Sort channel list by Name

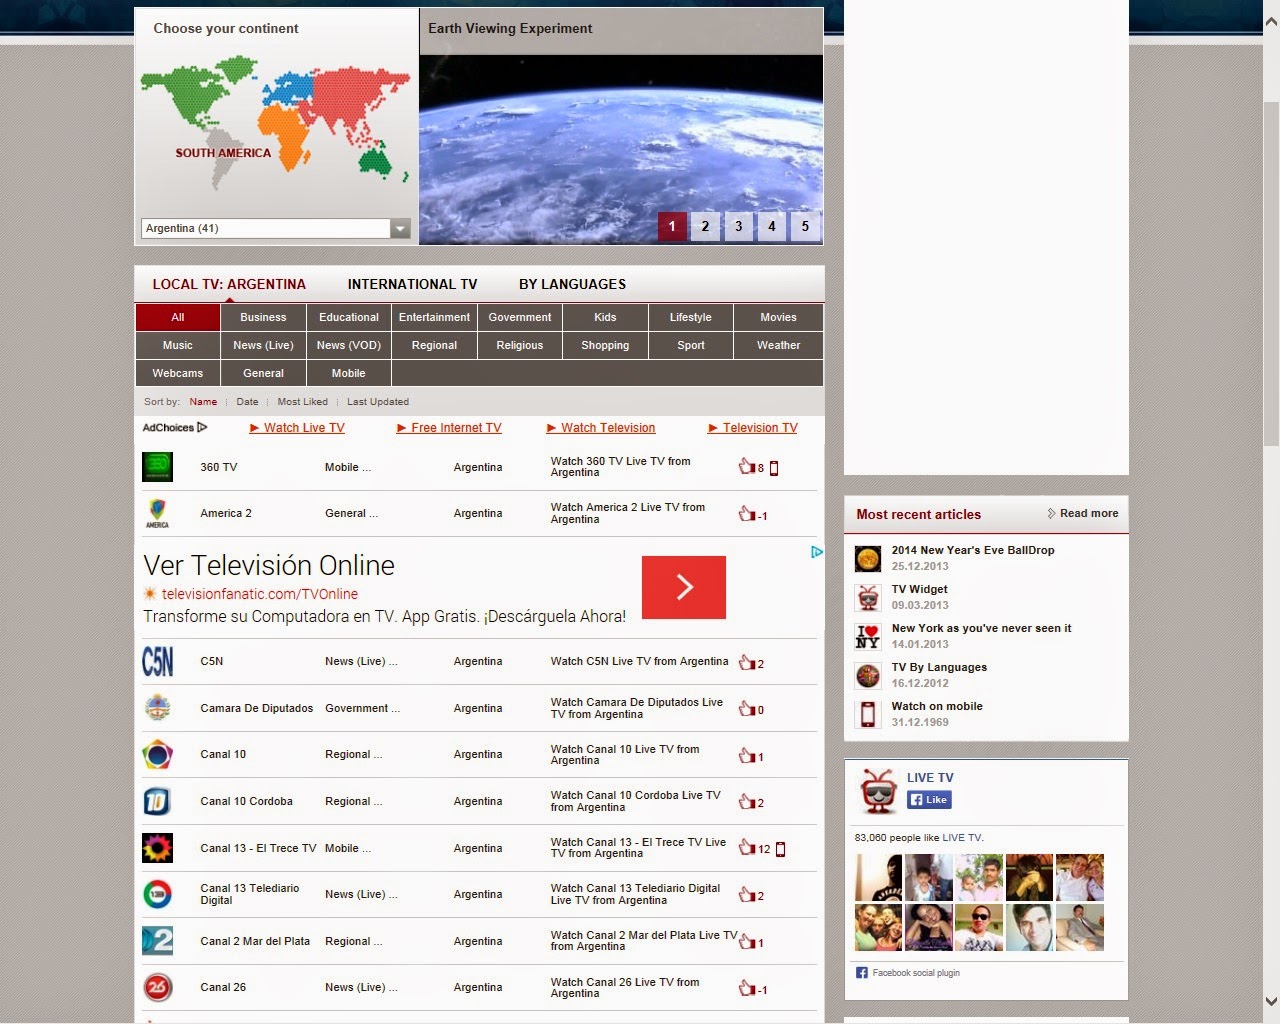(x=203, y=402)
